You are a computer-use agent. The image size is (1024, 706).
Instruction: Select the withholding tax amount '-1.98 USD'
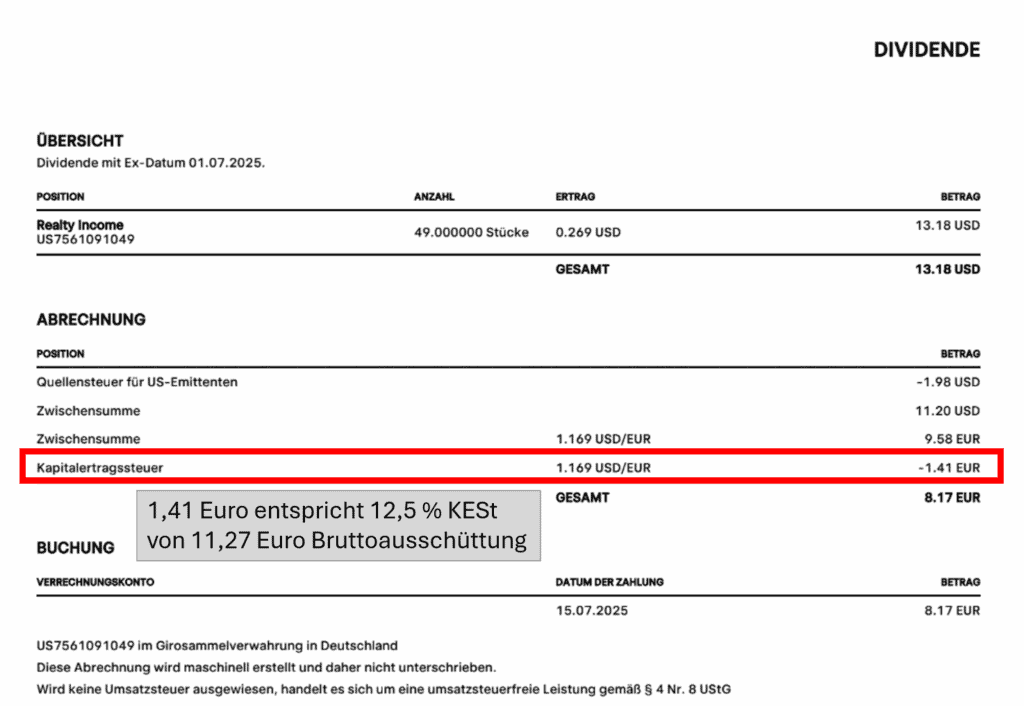(x=948, y=382)
